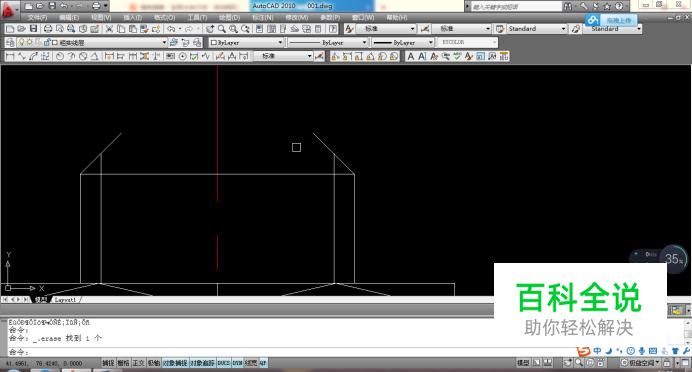
Task: Toggle the 正交 (Ortho) status button
Action: coord(138,363)
